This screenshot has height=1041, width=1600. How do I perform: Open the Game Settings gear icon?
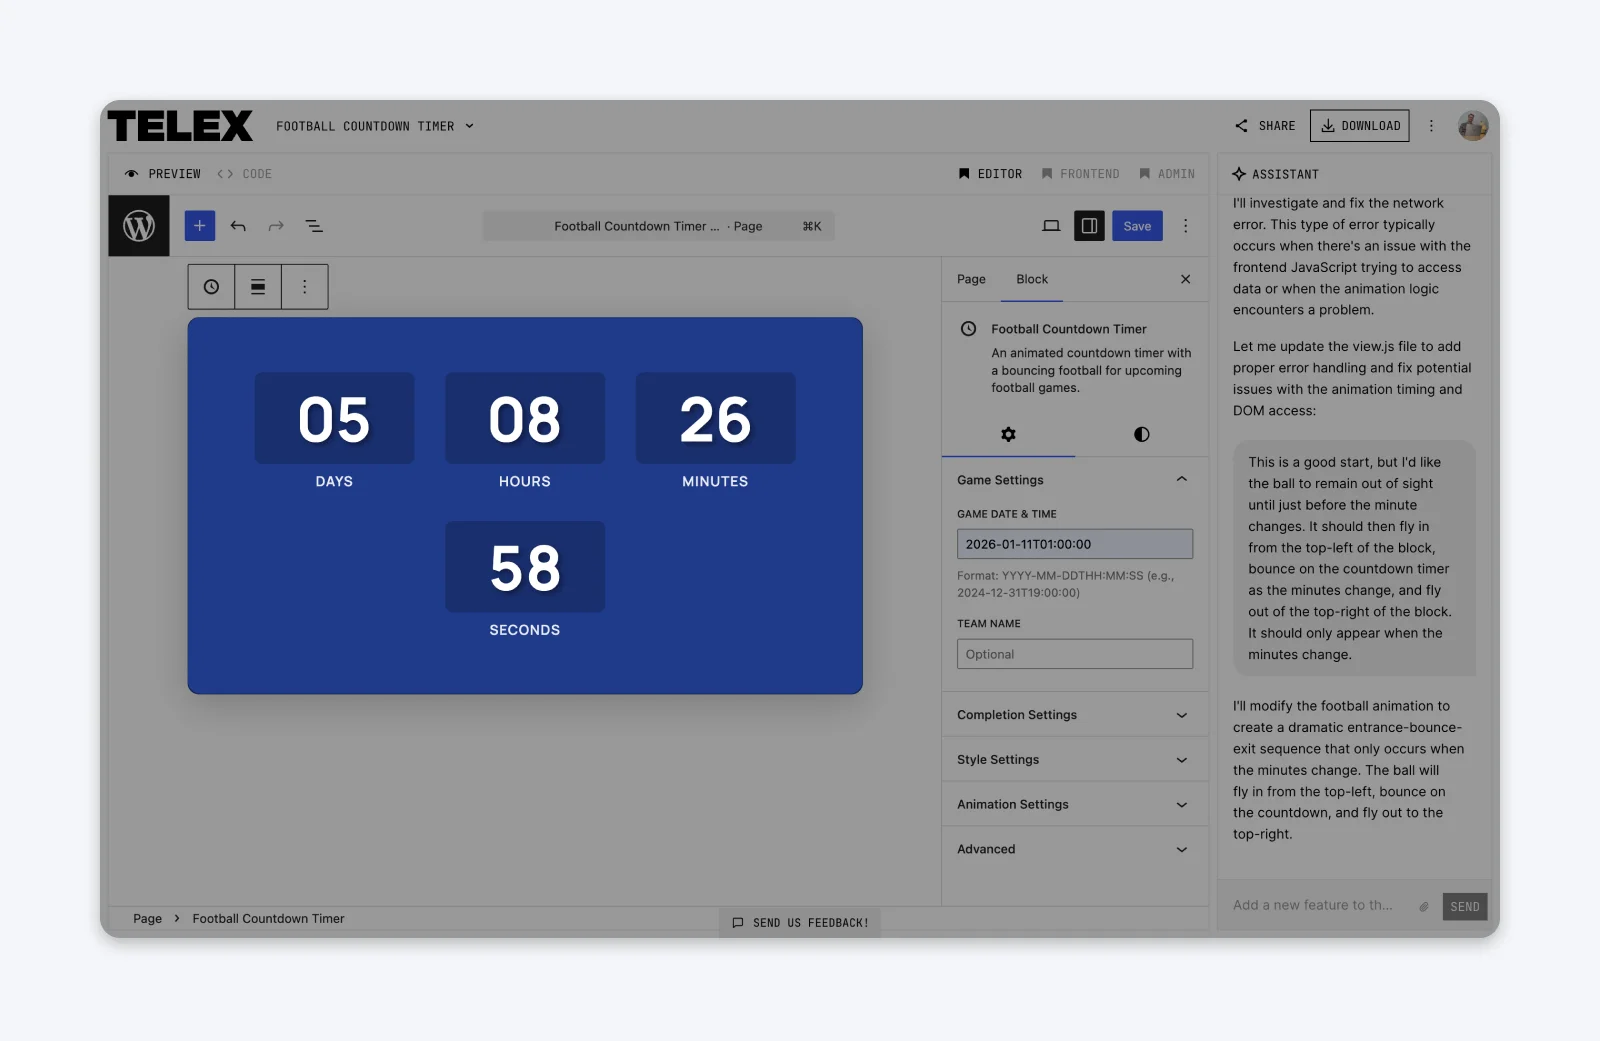(1008, 435)
